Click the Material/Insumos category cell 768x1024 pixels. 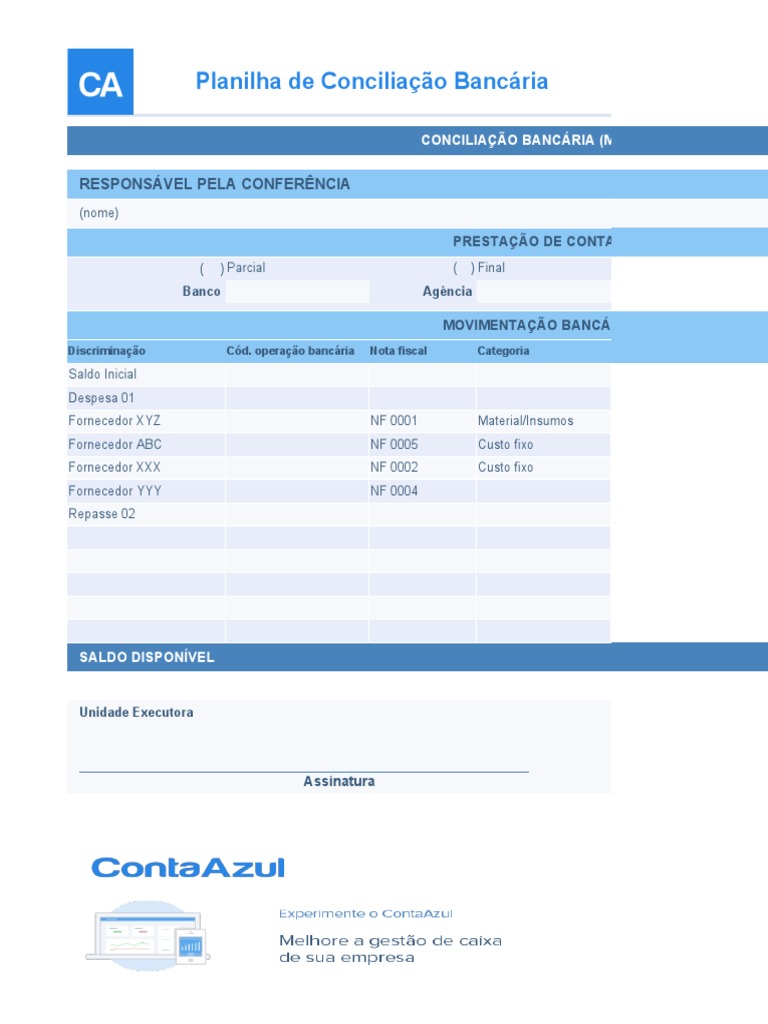tap(543, 421)
